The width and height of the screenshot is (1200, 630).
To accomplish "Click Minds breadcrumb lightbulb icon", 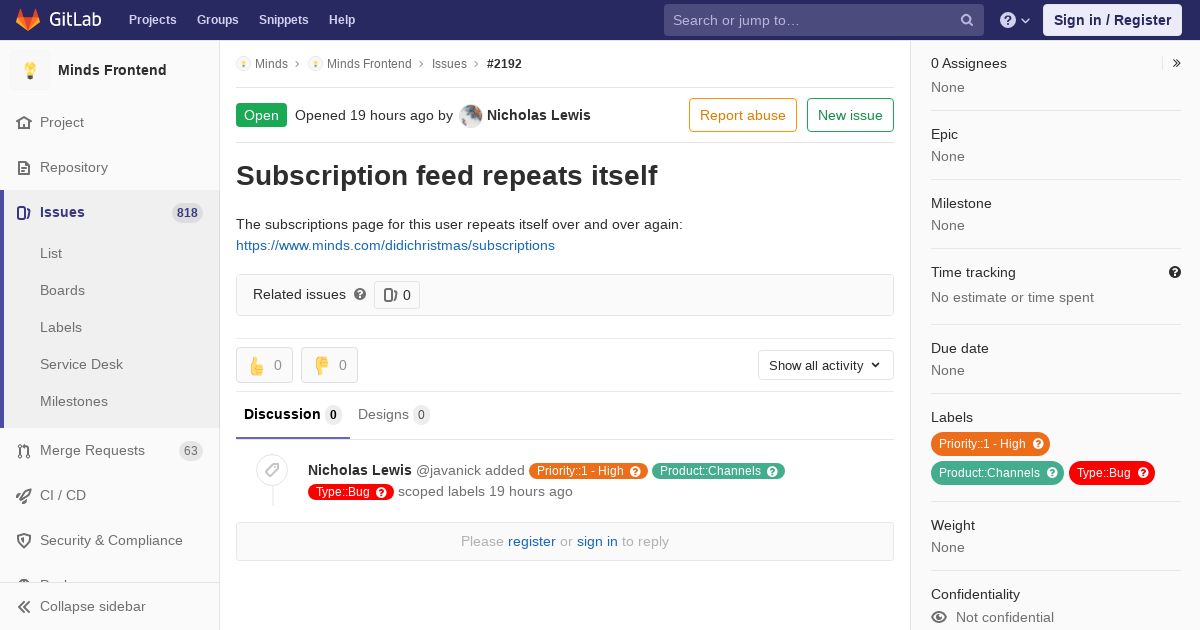I will 243,63.
